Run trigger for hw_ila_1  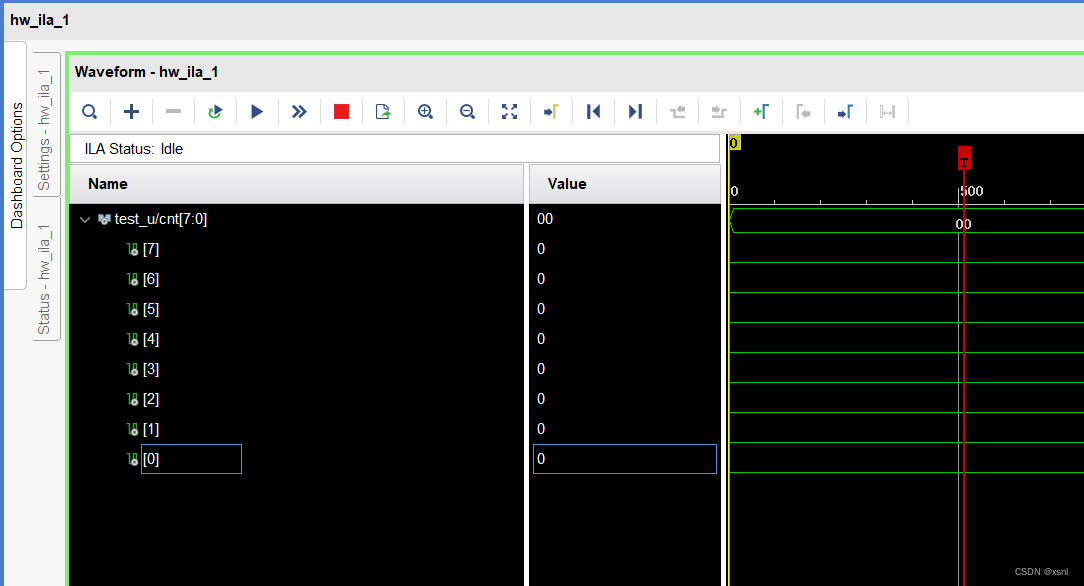pos(256,111)
